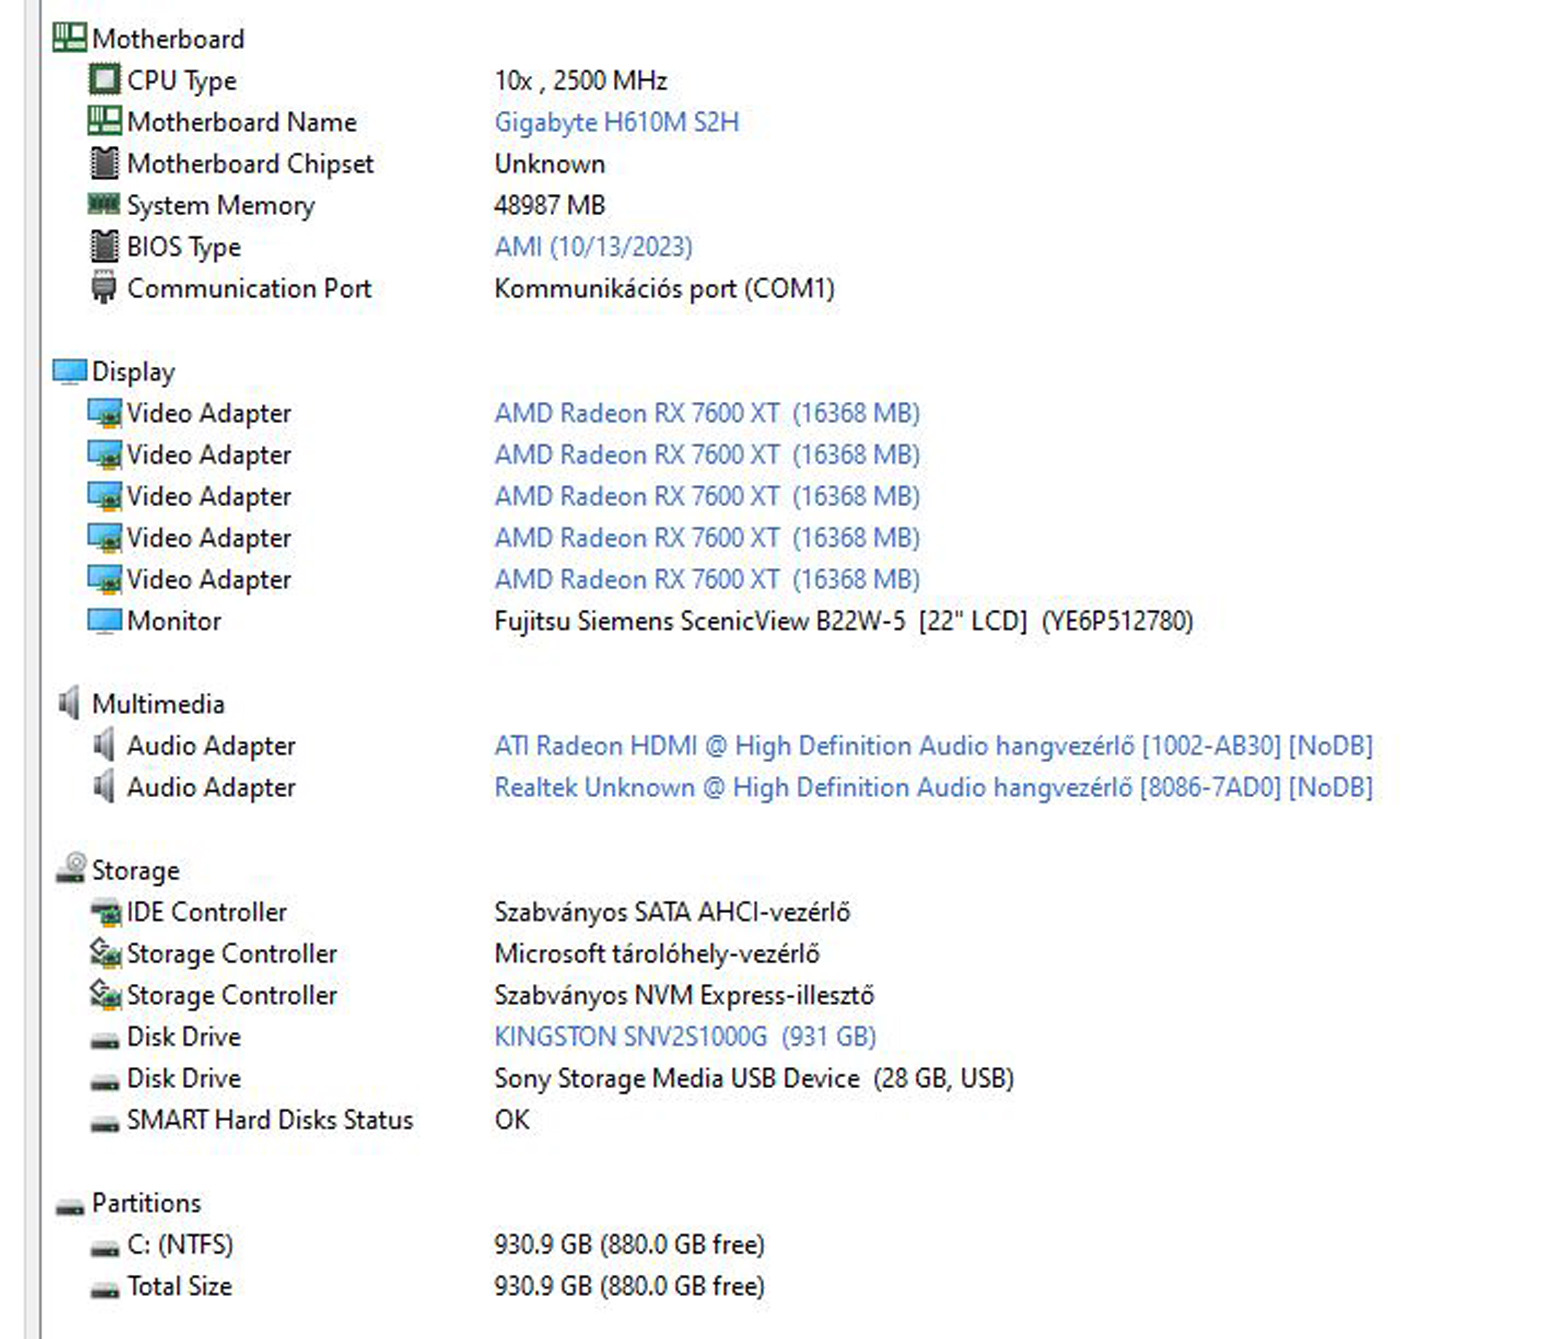Click the Multimedia section speaker icon

69,703
